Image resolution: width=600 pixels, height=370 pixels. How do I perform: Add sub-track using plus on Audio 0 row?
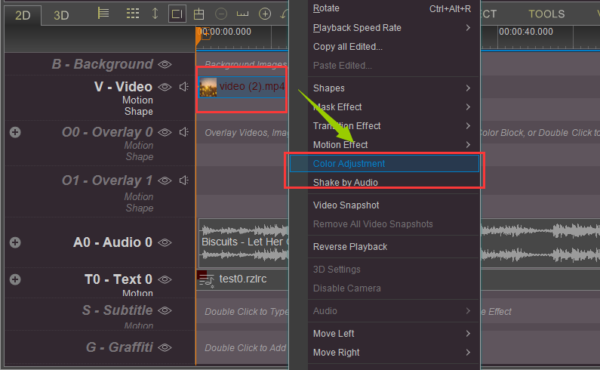15,243
